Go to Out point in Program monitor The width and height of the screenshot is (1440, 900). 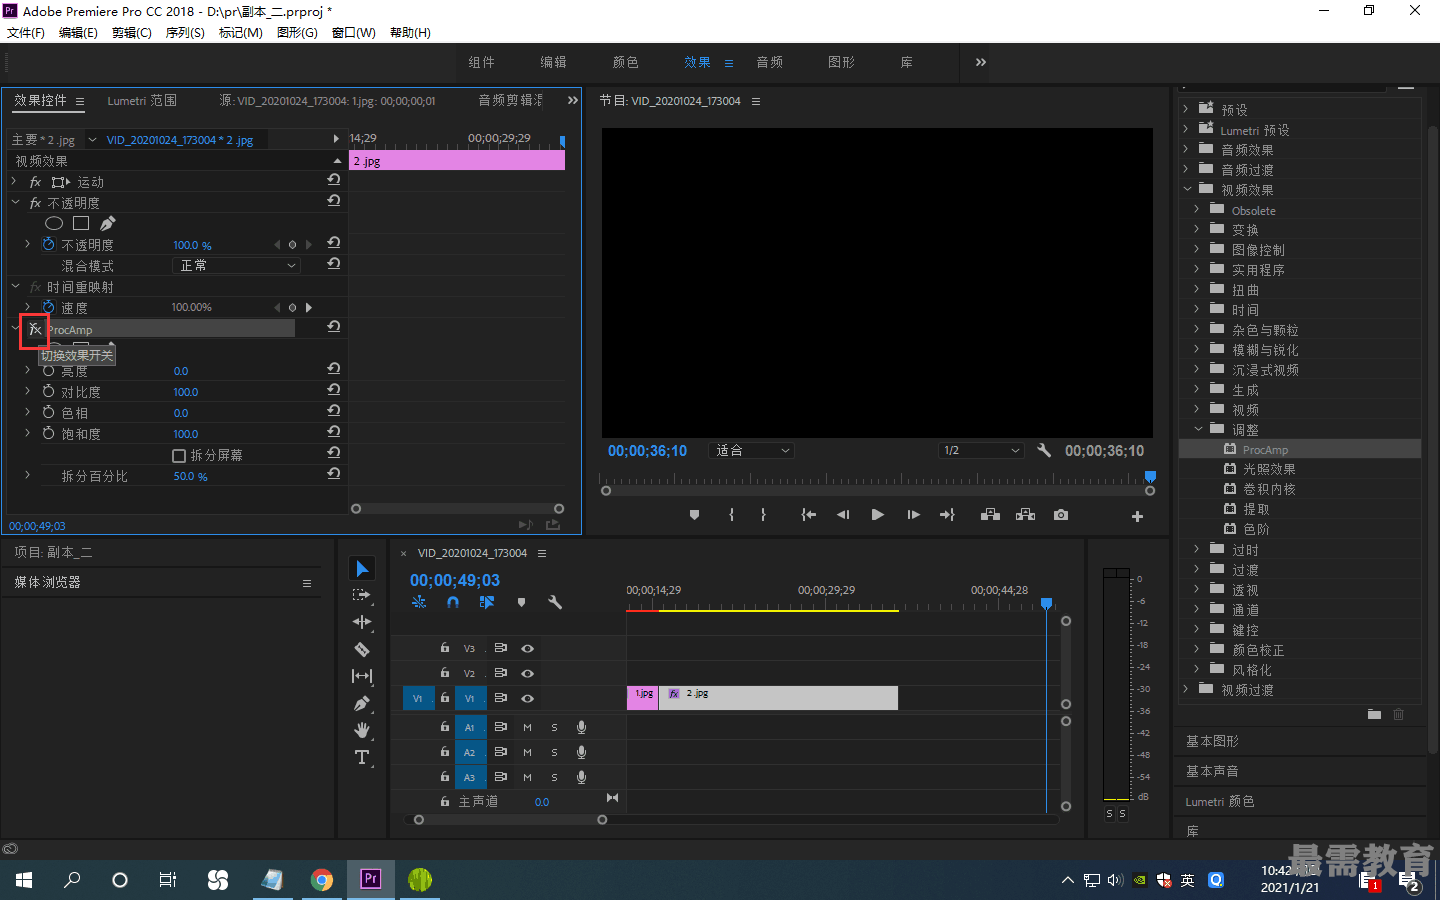tap(947, 515)
